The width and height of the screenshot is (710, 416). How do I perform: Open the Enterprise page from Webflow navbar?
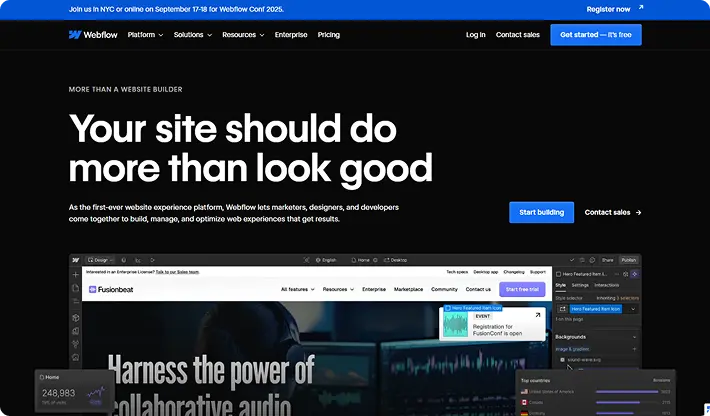291,35
